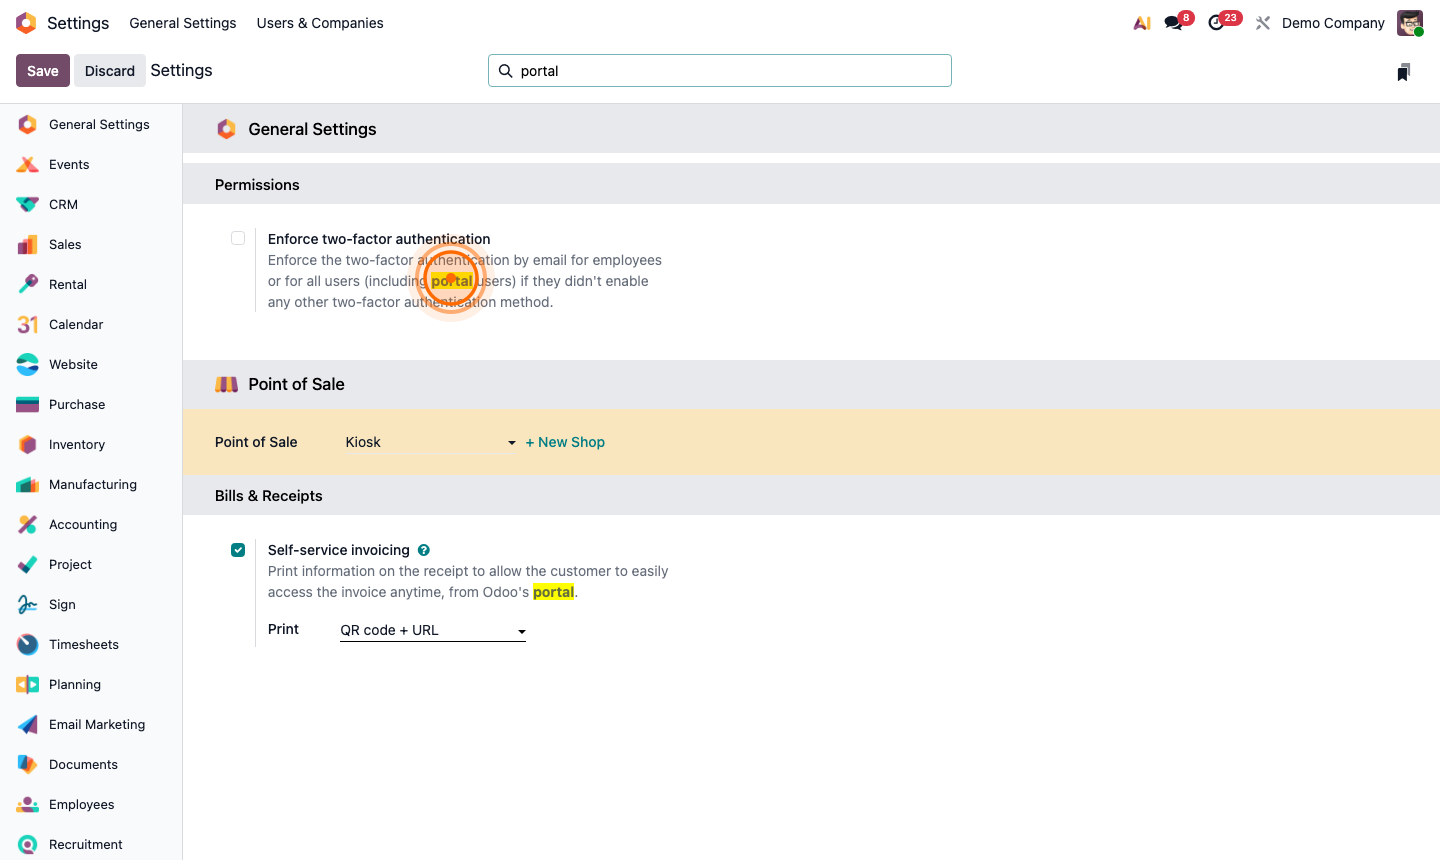1440x860 pixels.
Task: Click inside the portal search field
Action: point(719,70)
